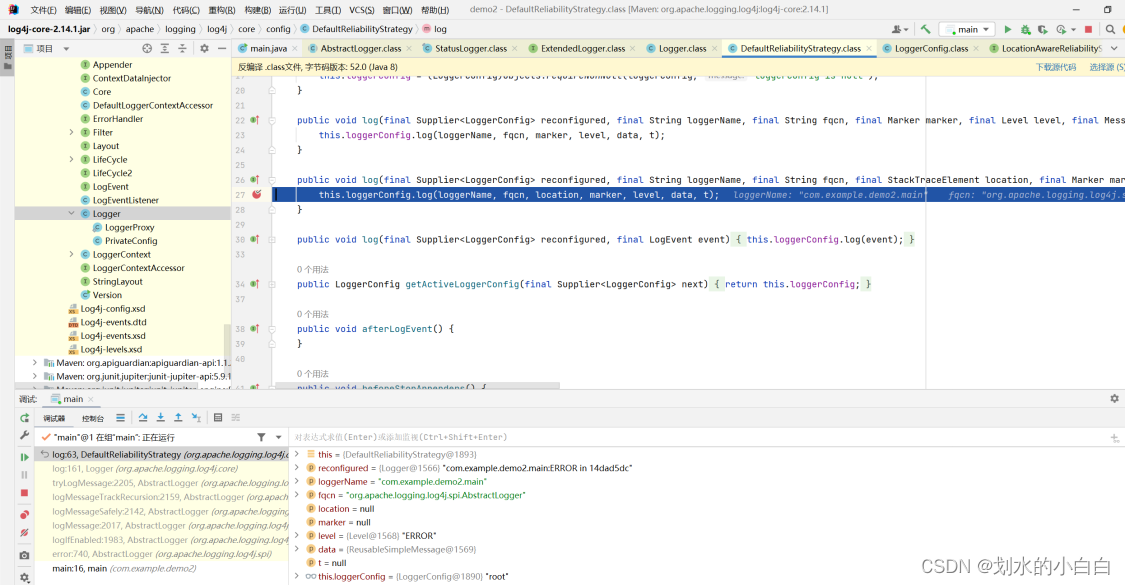
Task: Click choose sources link
Action: tap(1106, 67)
